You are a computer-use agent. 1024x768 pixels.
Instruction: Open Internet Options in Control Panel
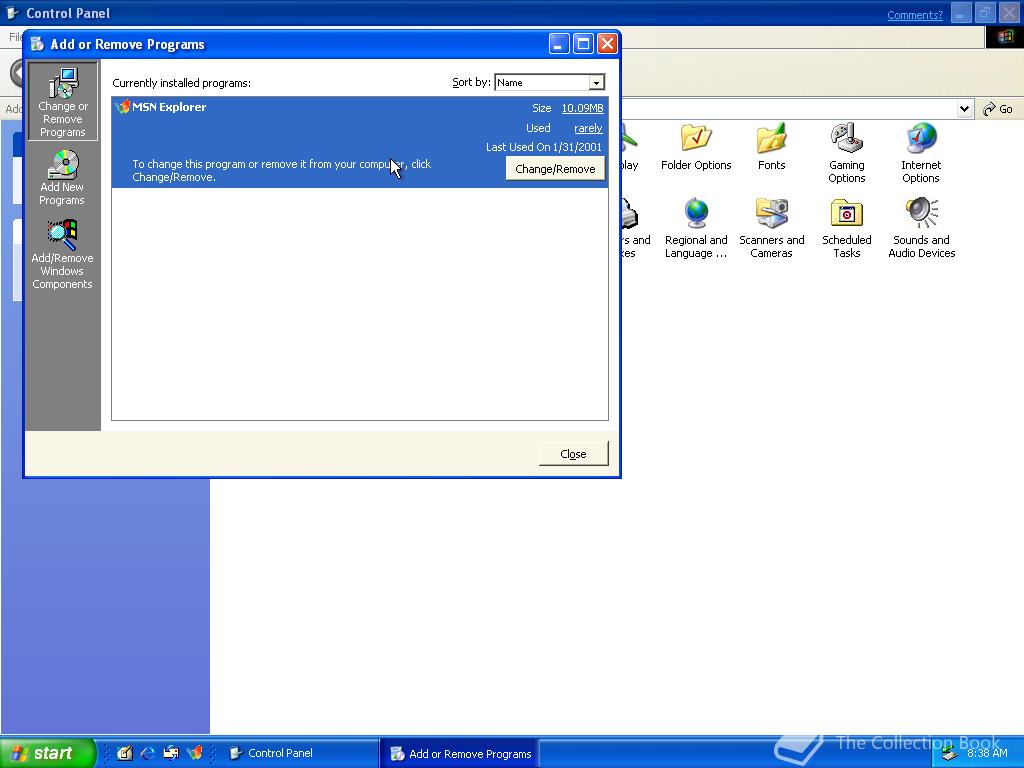(921, 153)
